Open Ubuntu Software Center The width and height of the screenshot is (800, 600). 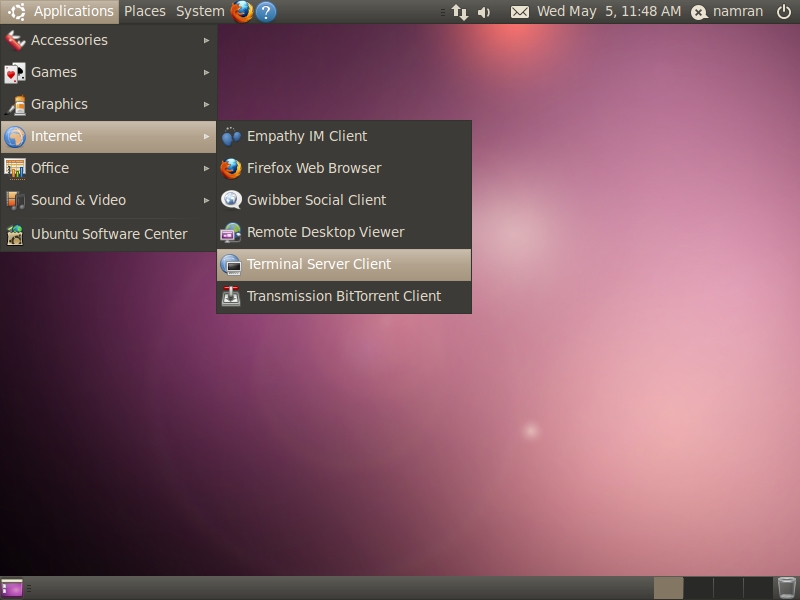(x=108, y=234)
